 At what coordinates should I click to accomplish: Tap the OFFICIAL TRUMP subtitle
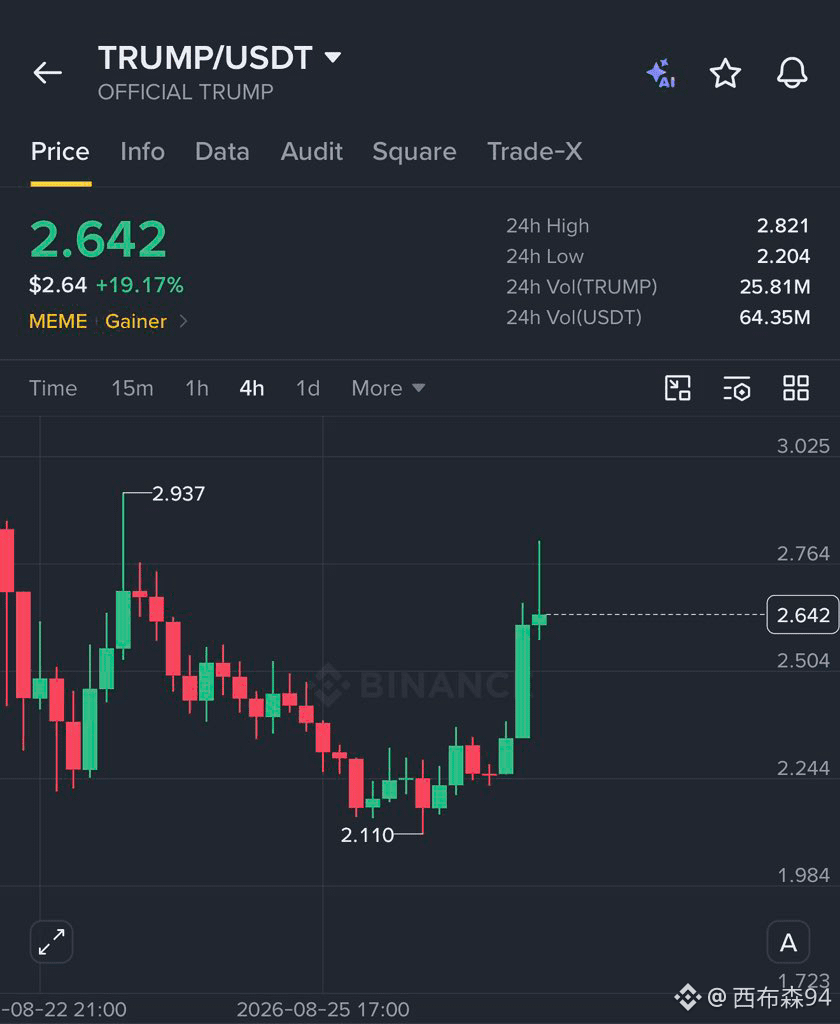(x=186, y=92)
